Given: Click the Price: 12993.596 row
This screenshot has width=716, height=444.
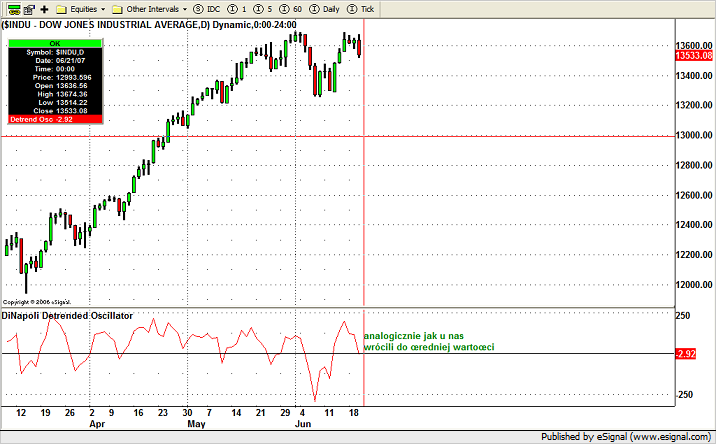Looking at the screenshot, I should click(x=55, y=77).
